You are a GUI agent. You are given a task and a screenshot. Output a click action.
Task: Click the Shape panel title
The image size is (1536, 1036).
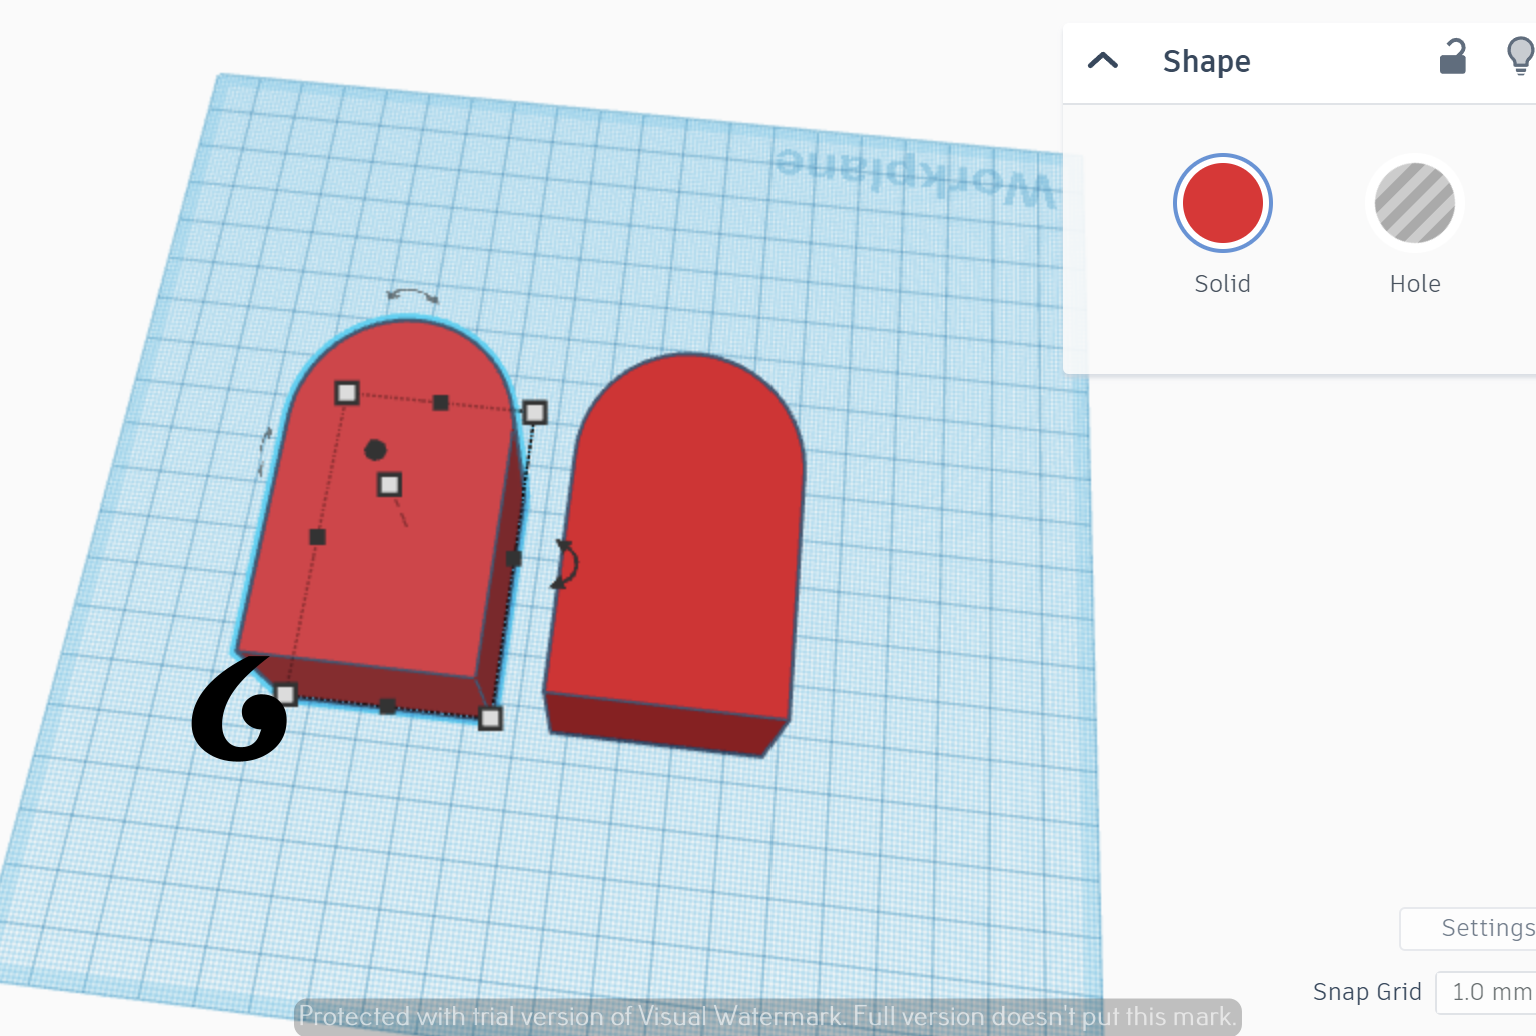1206,61
